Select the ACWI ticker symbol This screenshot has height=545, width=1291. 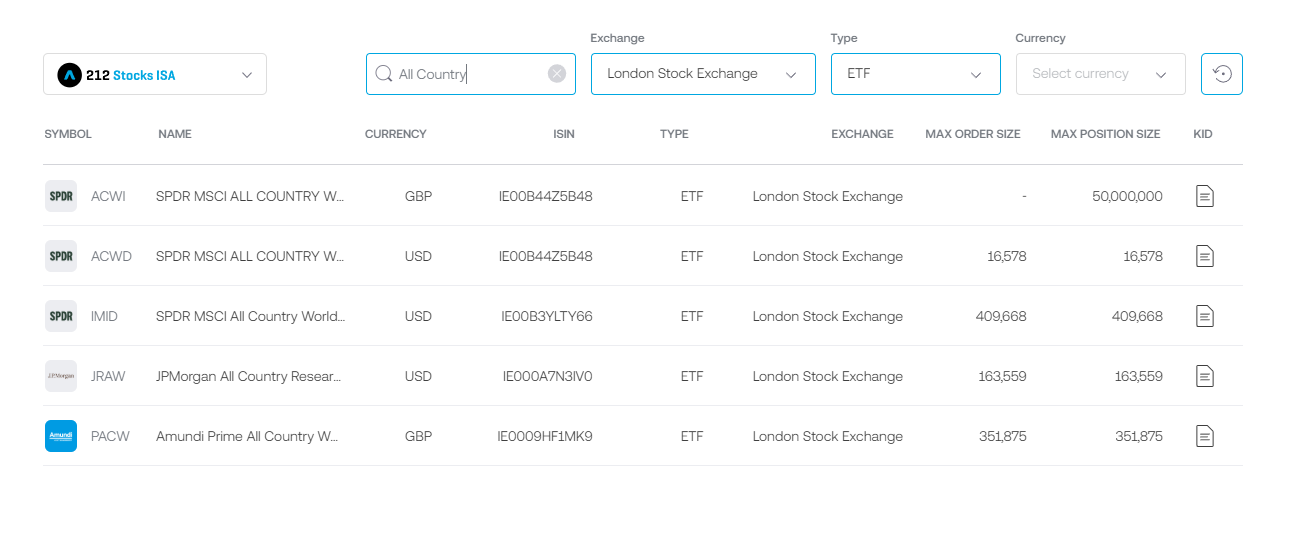pyautogui.click(x=108, y=196)
